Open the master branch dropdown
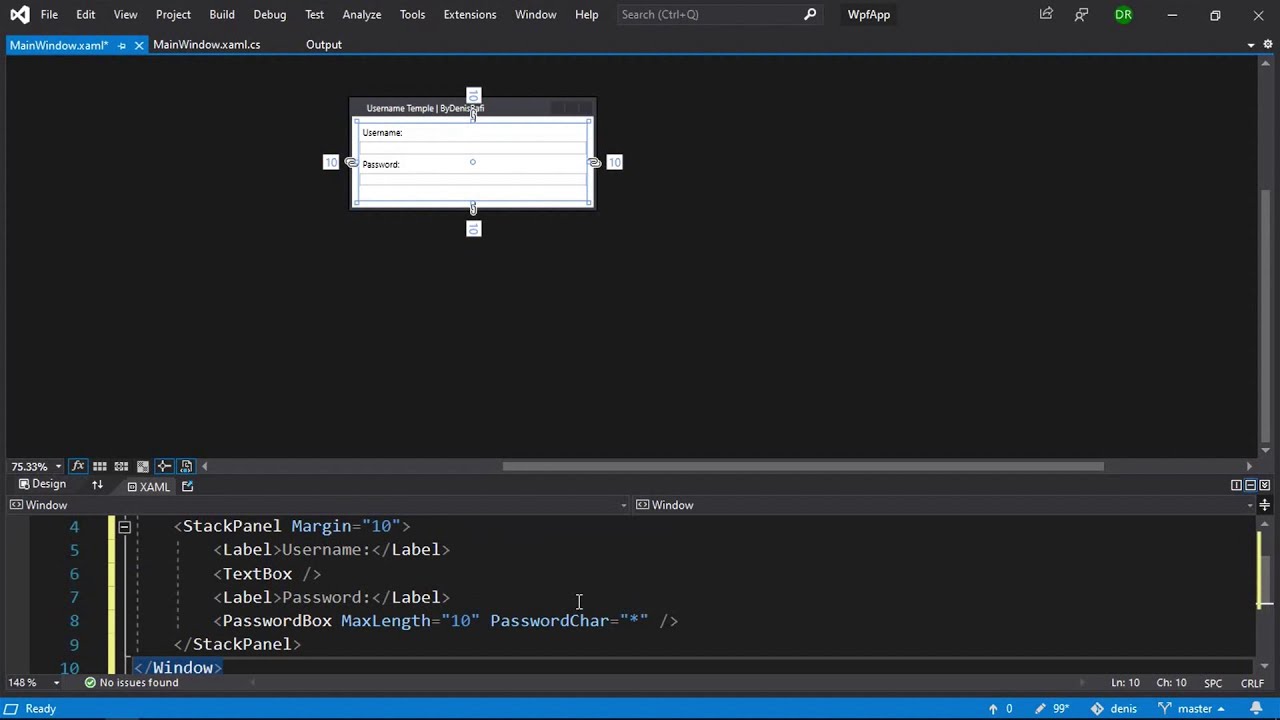Viewport: 1280px width, 720px height. pos(1191,709)
